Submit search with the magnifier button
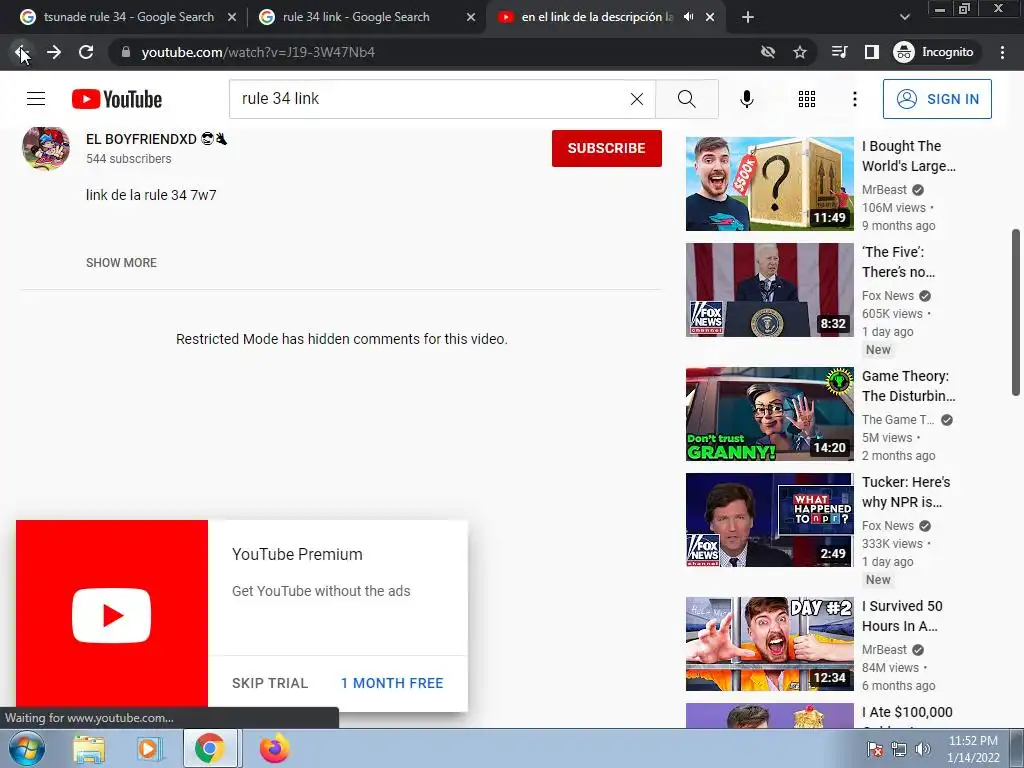Screen dimensions: 1024x768 [x=686, y=99]
